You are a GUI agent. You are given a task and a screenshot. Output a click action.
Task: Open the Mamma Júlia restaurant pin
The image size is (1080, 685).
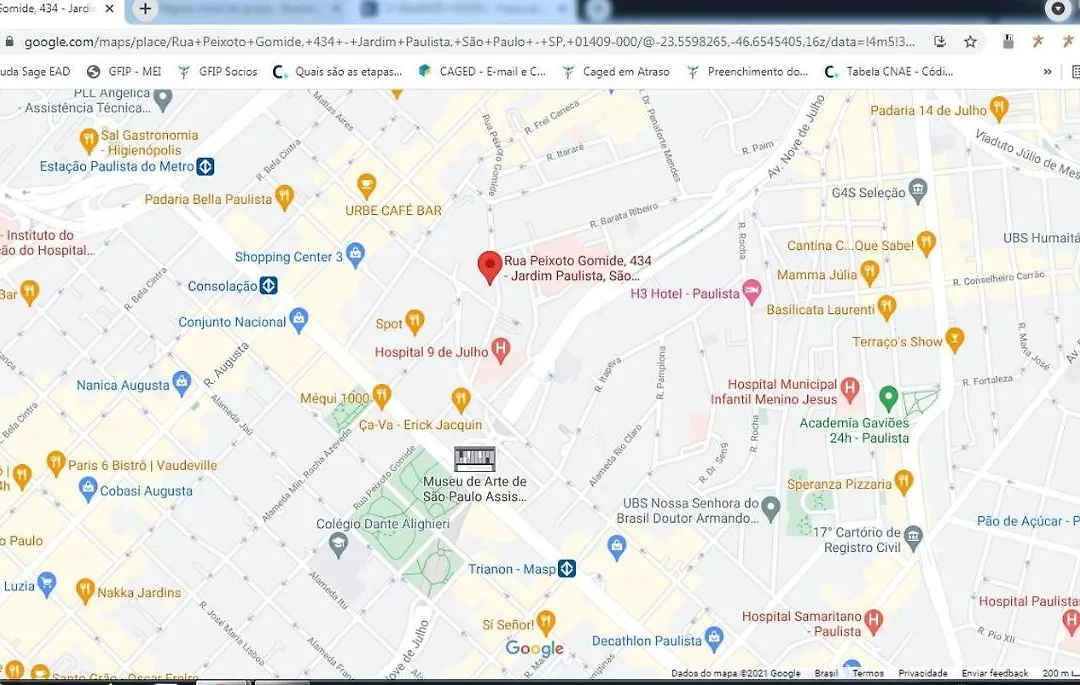870,273
